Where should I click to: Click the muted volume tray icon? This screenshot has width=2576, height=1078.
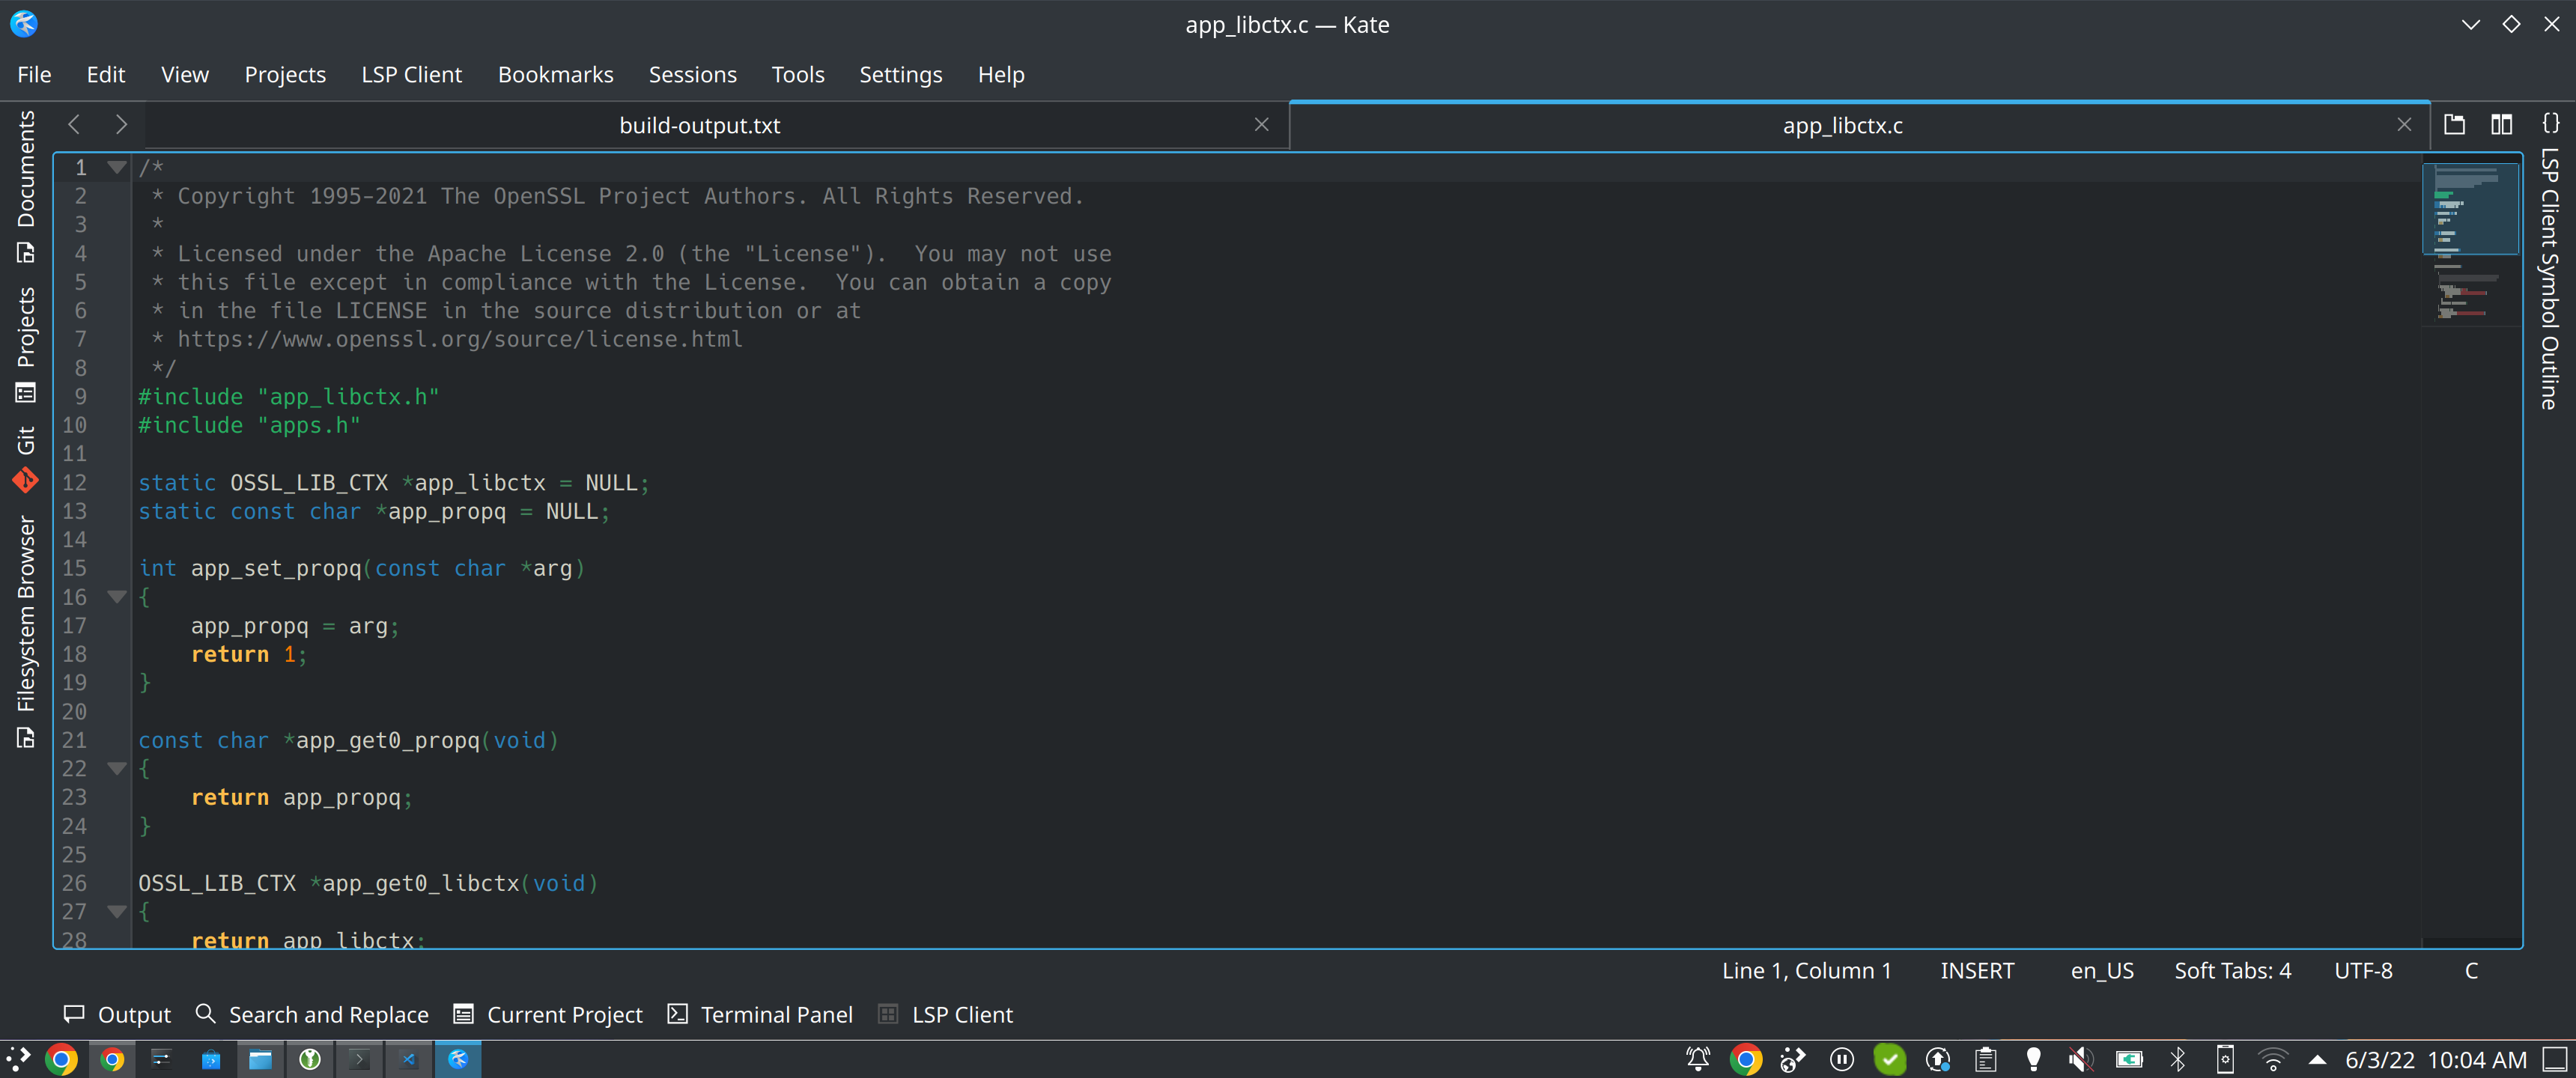tap(2080, 1059)
